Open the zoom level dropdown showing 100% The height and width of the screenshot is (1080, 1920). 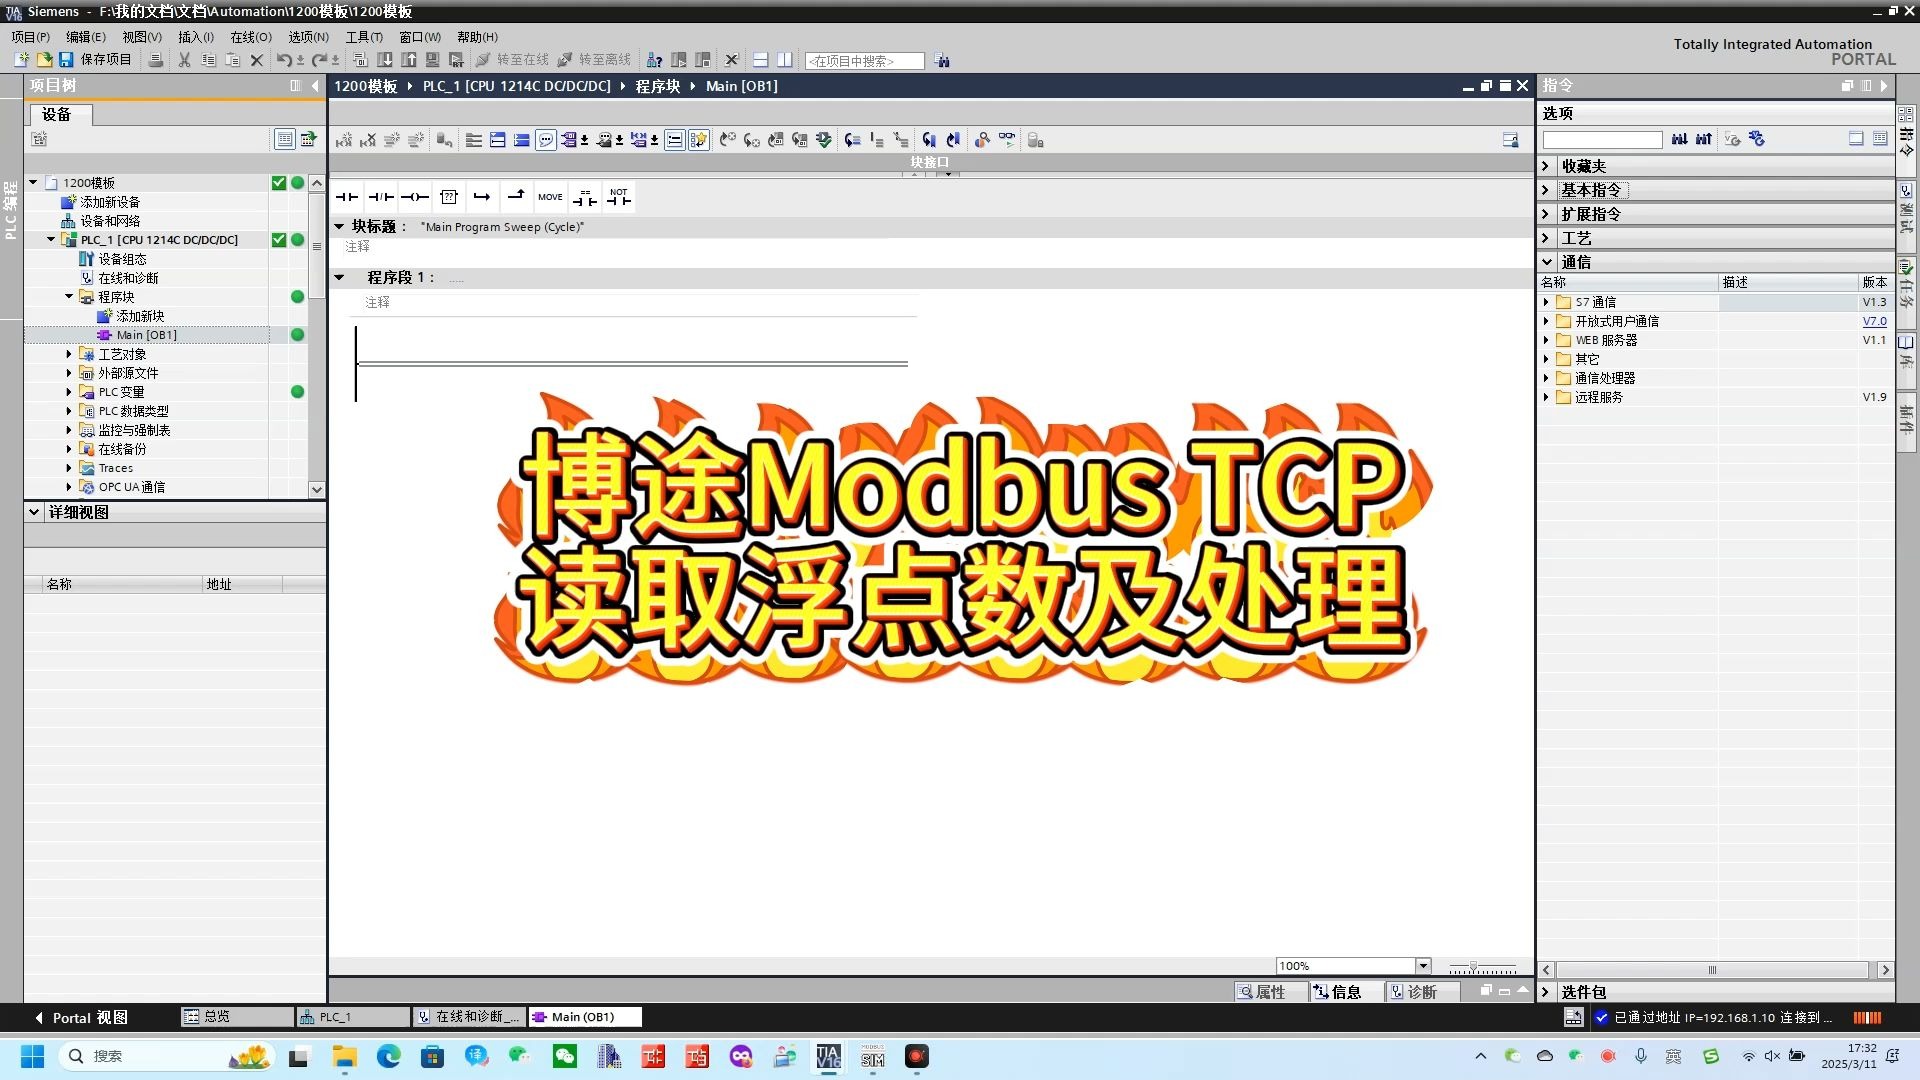coord(1424,965)
